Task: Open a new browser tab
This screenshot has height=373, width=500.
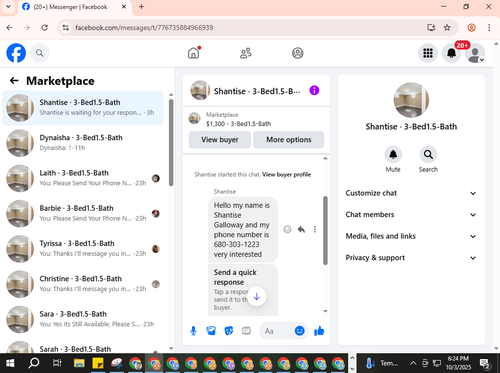Action: [x=141, y=7]
